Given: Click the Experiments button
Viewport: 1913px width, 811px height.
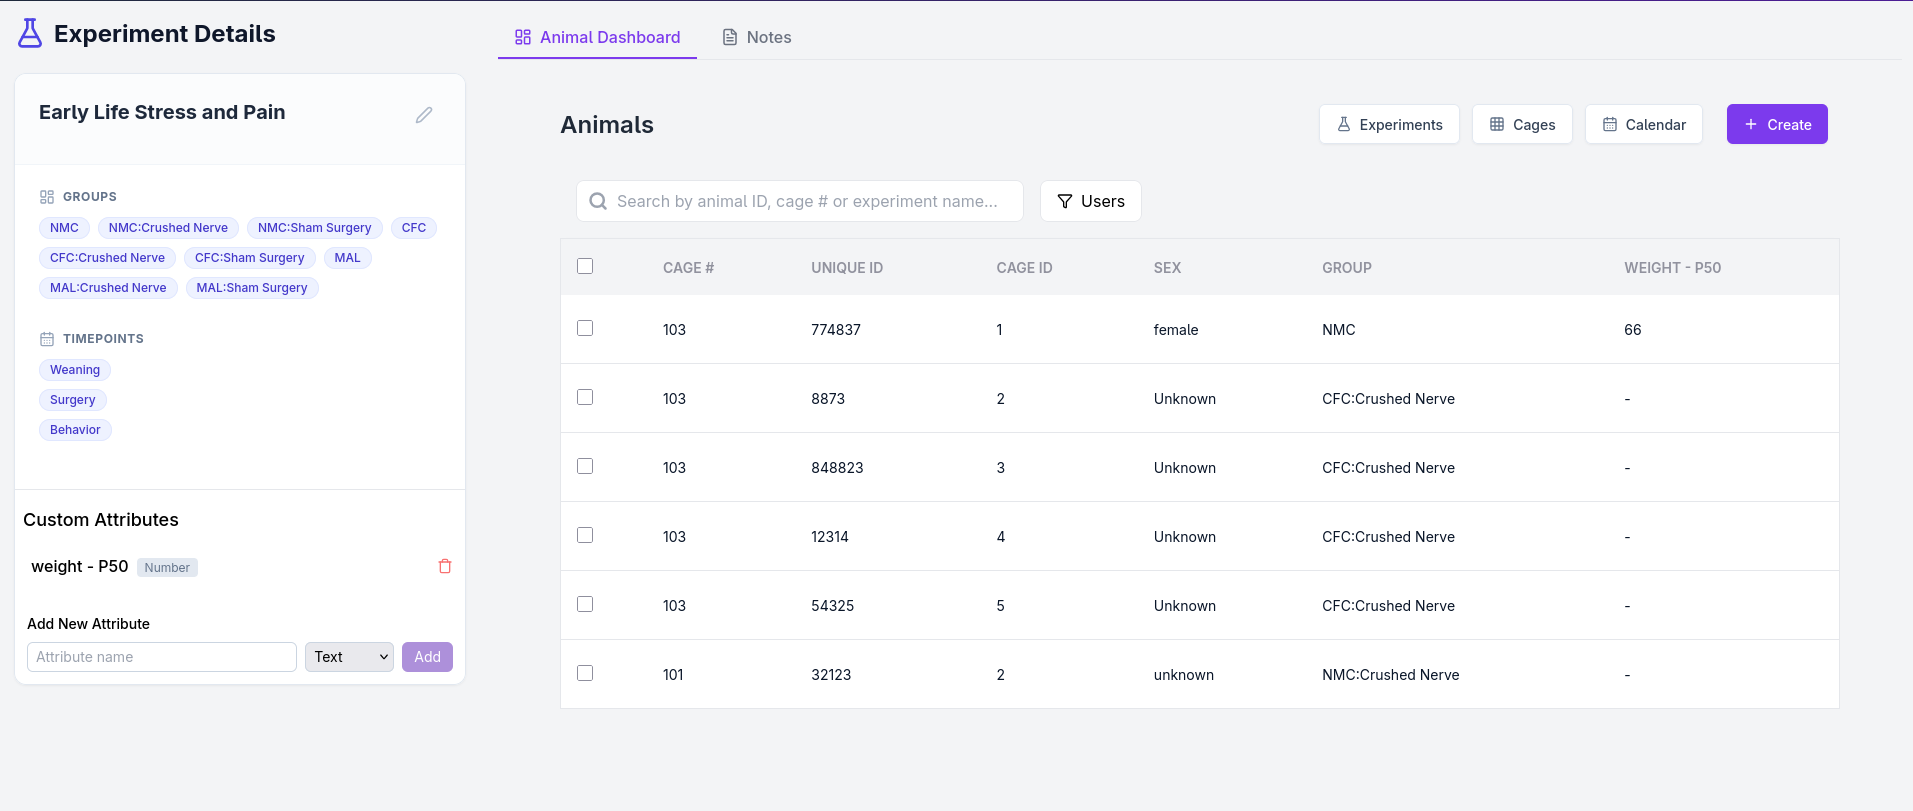Looking at the screenshot, I should click(1389, 124).
